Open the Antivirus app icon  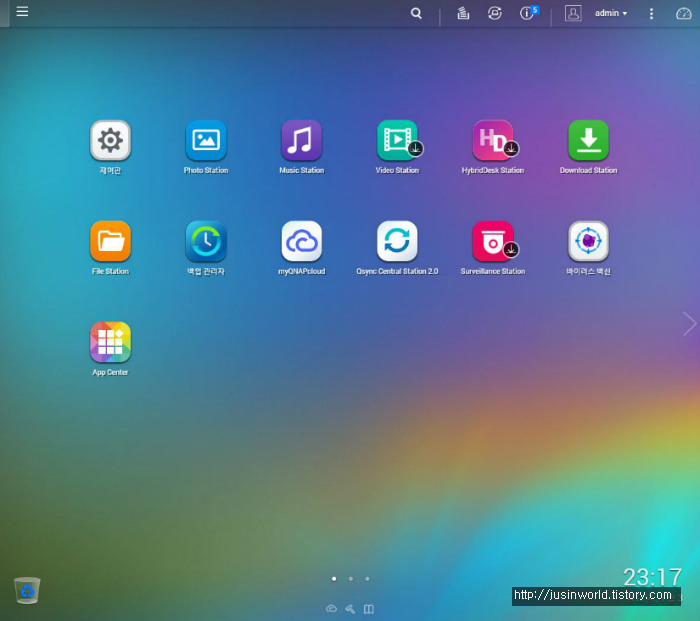pyautogui.click(x=588, y=241)
